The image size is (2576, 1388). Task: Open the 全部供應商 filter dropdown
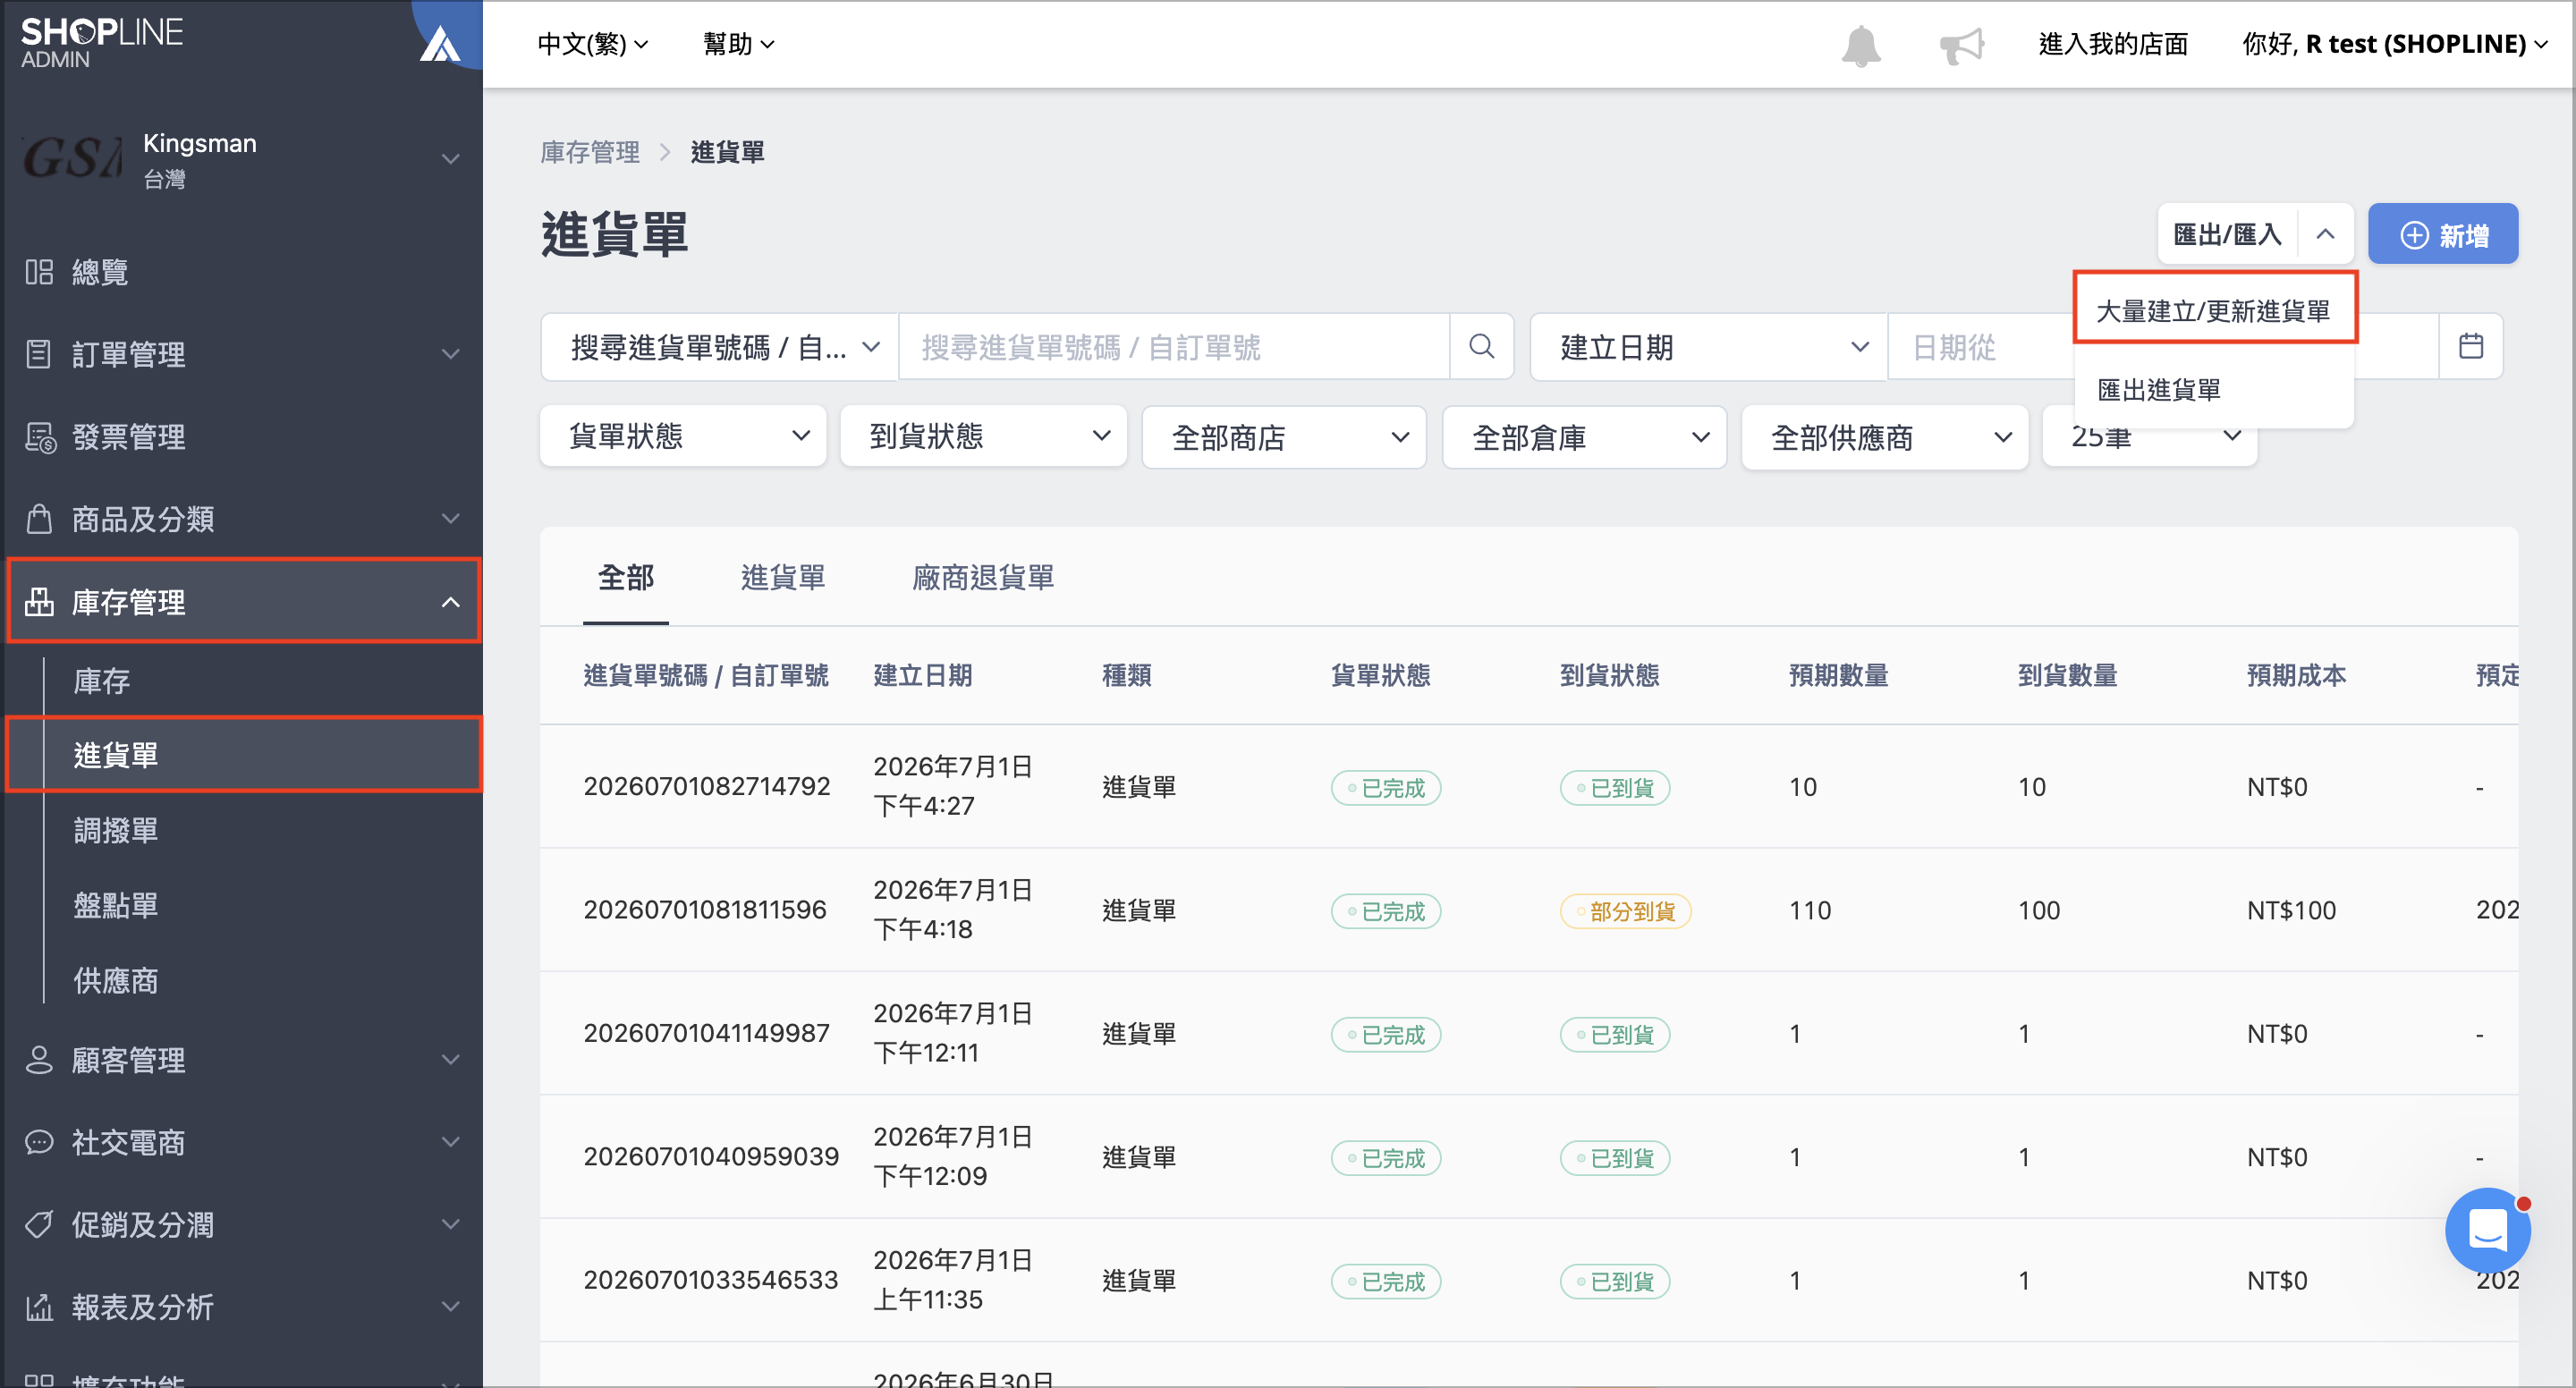click(1885, 437)
